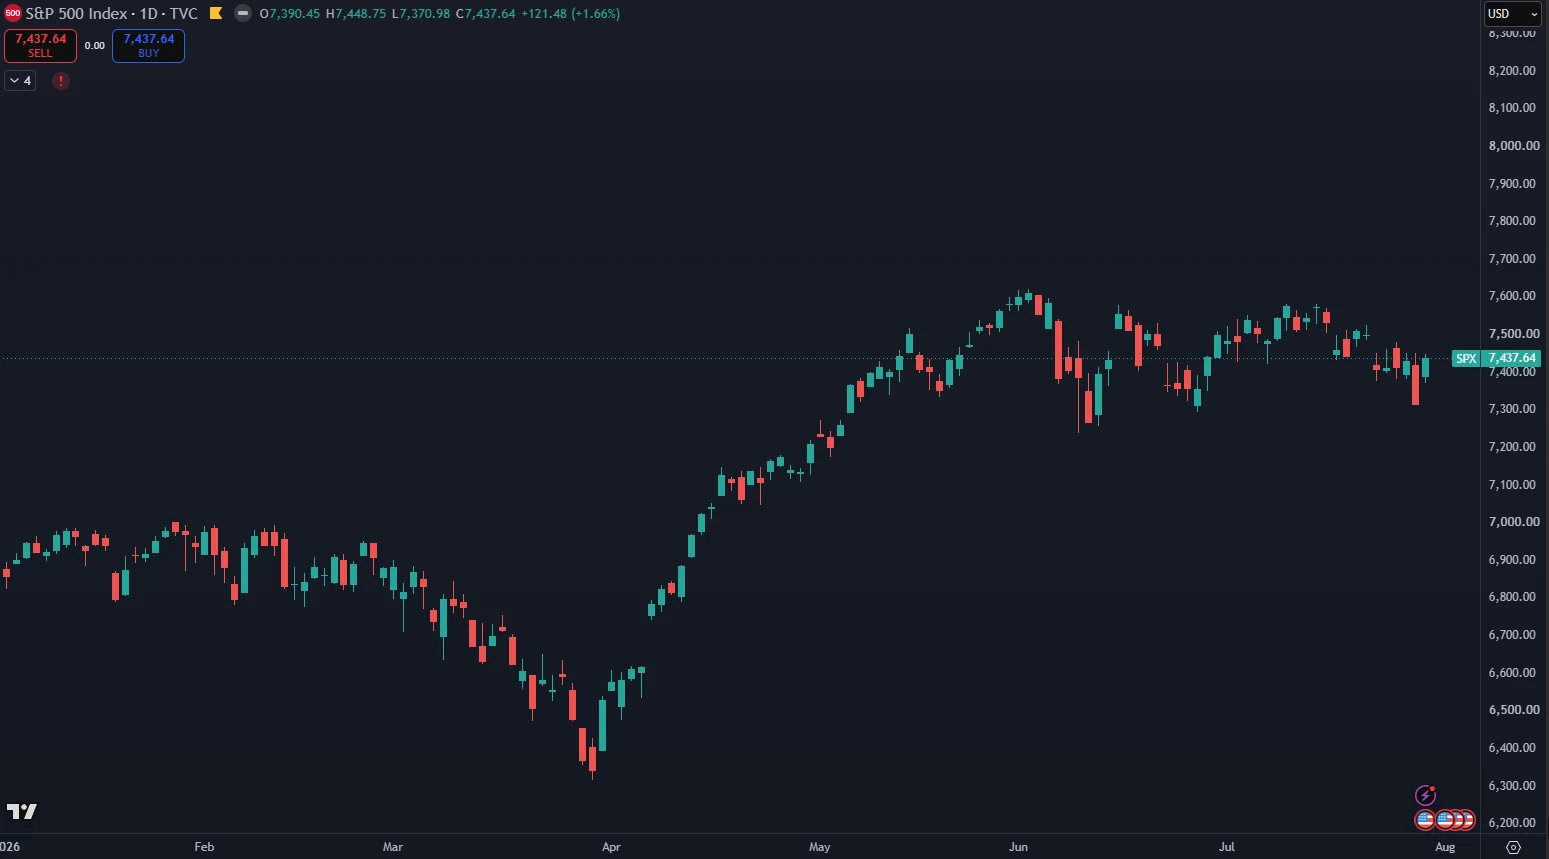Click the low price value L7,370.98

[x=421, y=14]
